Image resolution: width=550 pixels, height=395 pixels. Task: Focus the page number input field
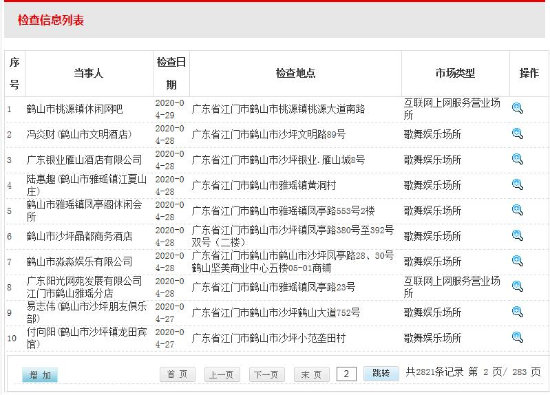pyautogui.click(x=346, y=374)
